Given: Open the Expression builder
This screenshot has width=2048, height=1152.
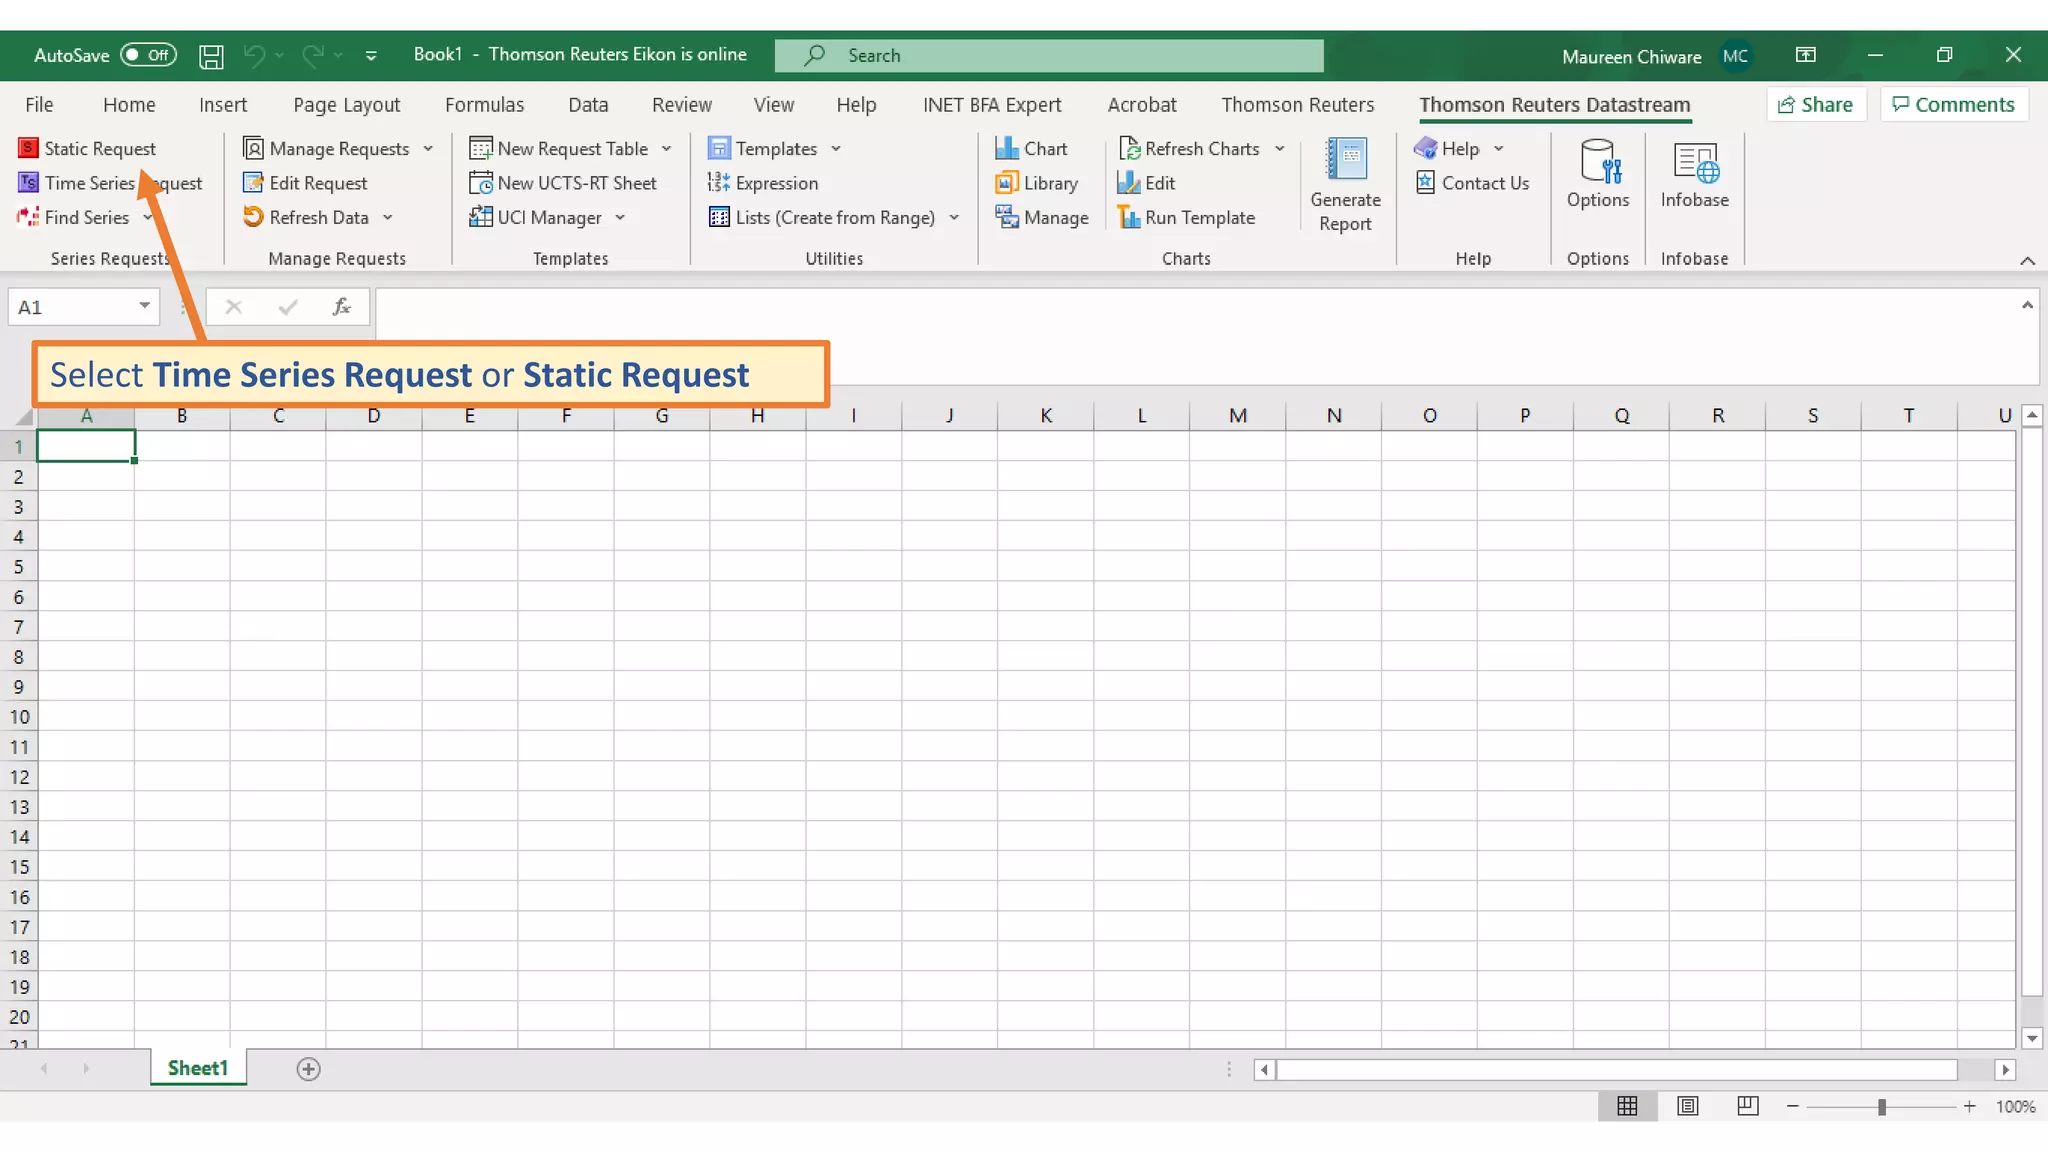Looking at the screenshot, I should 763,183.
